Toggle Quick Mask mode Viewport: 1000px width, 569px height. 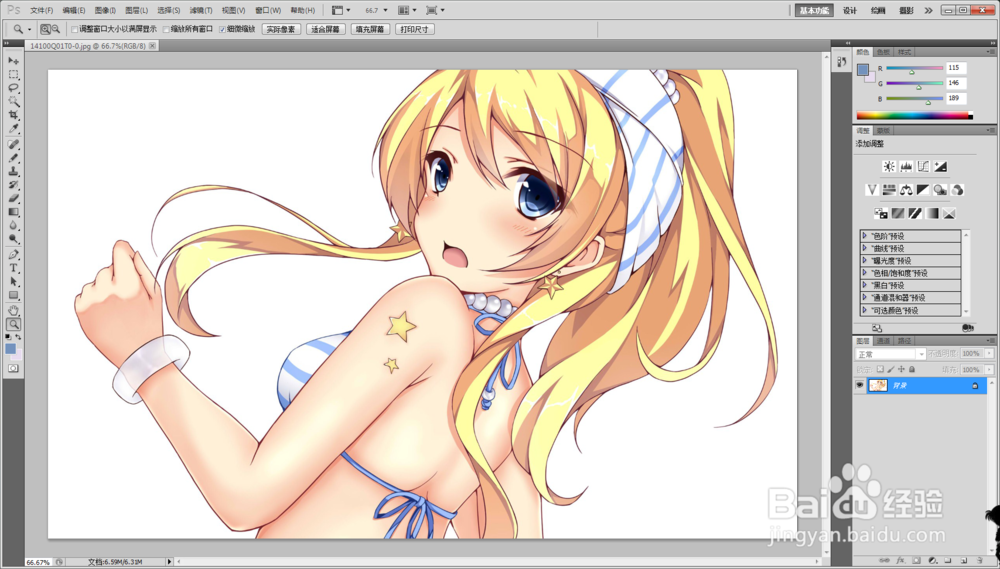13,369
